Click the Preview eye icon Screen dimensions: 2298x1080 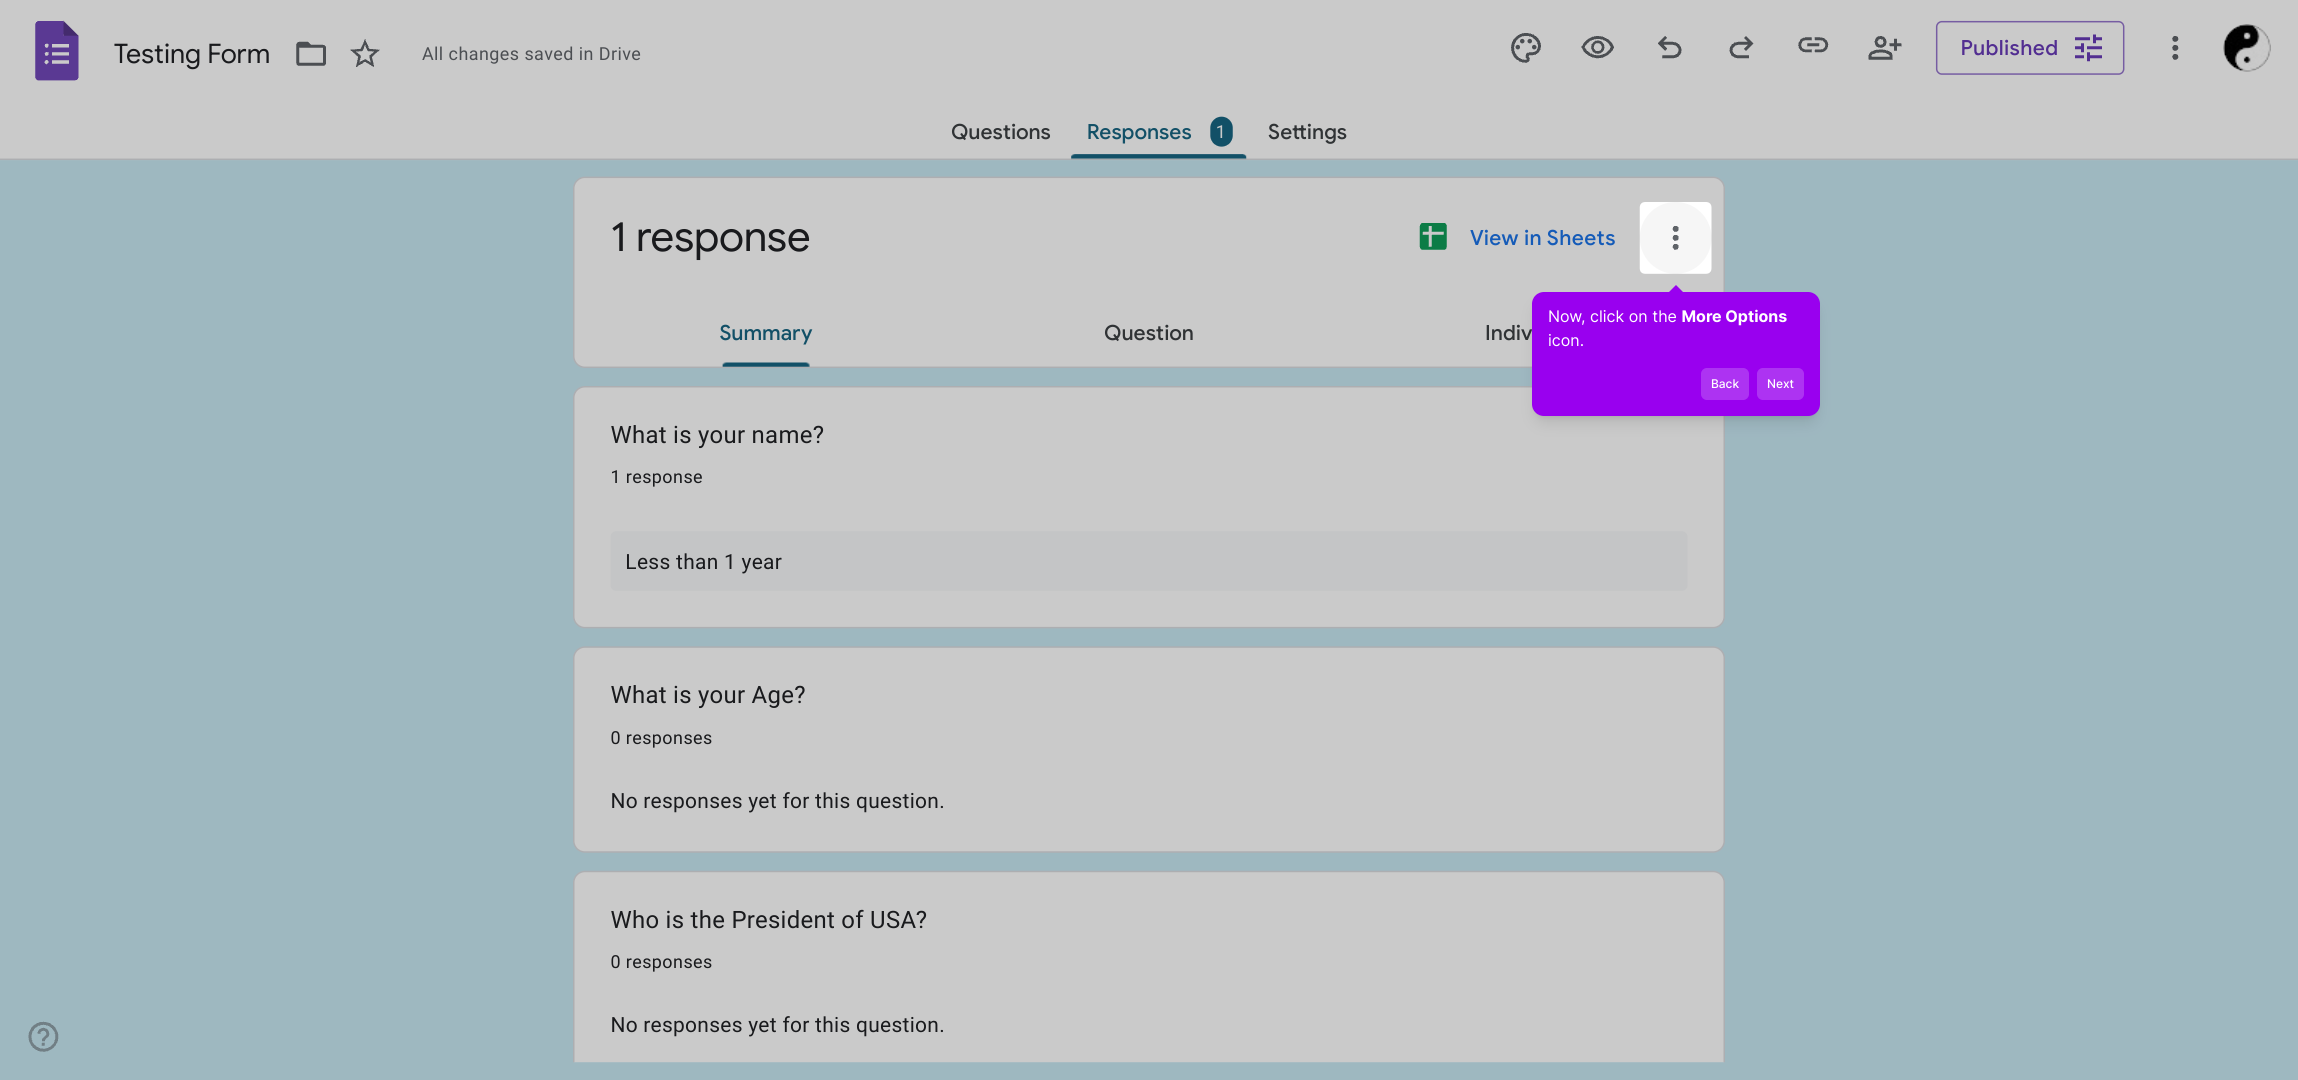point(1595,47)
